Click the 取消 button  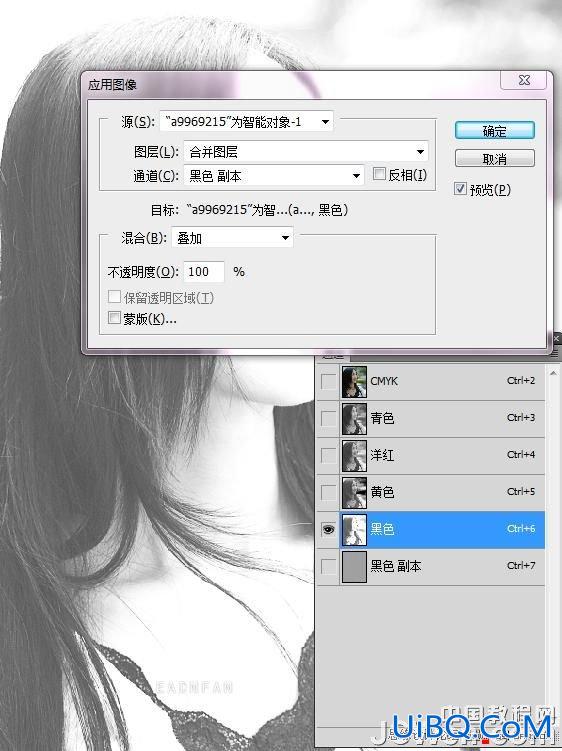[494, 159]
